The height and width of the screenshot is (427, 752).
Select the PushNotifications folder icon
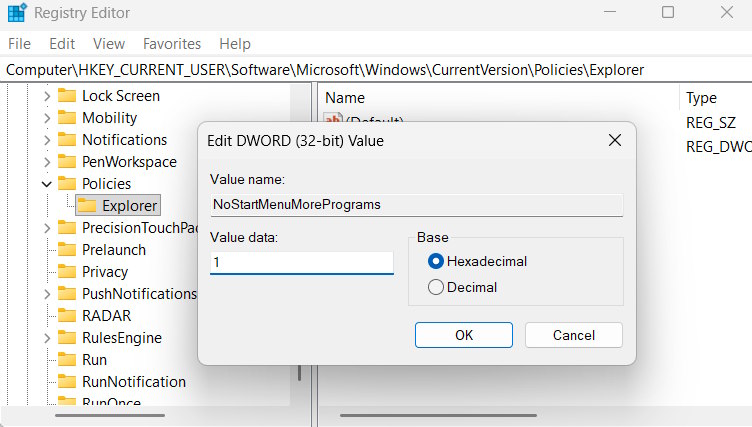tap(67, 294)
